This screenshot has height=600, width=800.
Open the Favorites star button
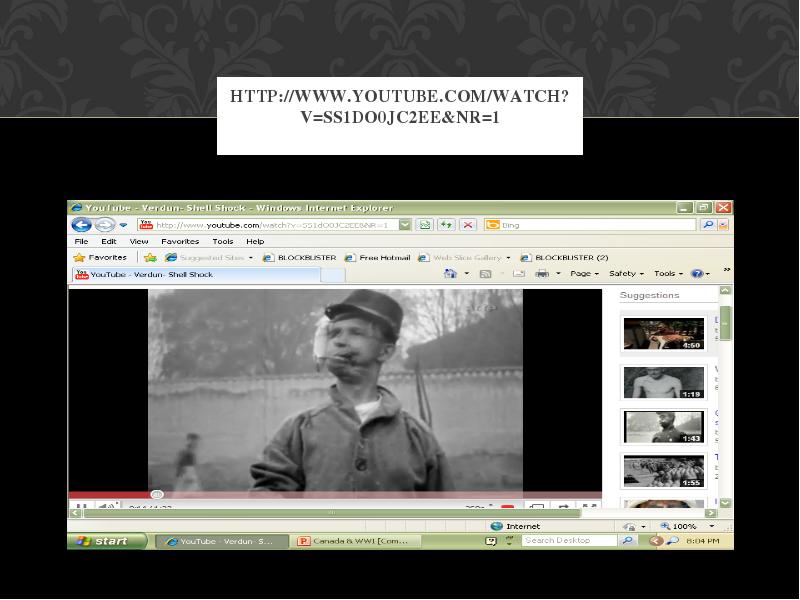tap(100, 258)
